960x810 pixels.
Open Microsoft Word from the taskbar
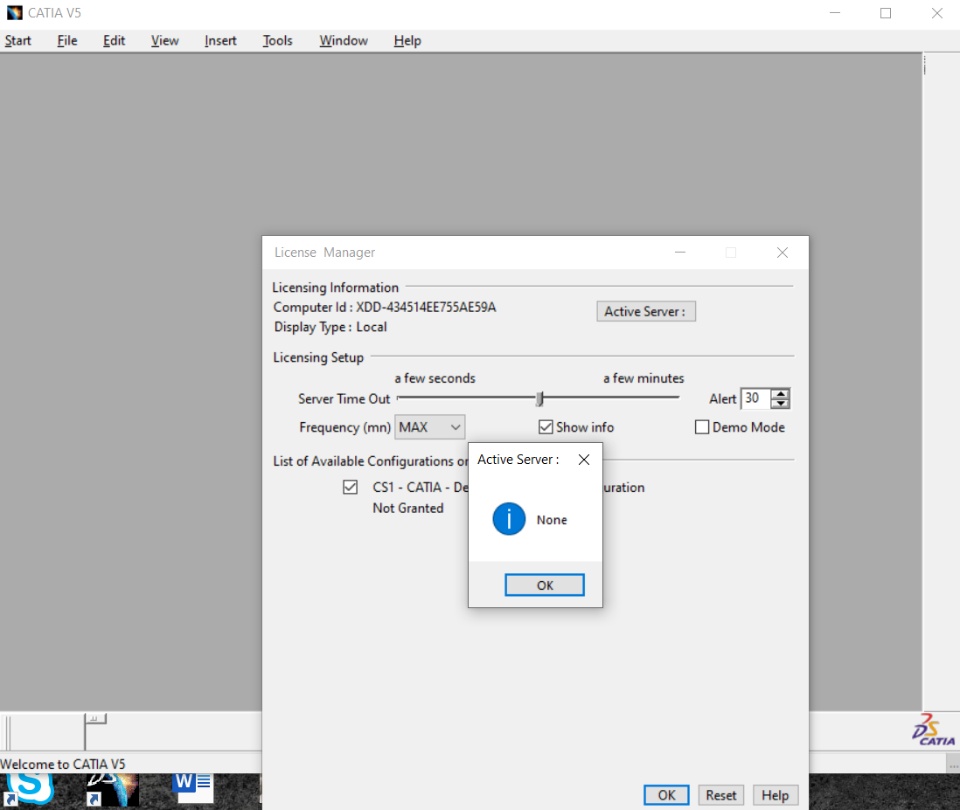point(193,788)
